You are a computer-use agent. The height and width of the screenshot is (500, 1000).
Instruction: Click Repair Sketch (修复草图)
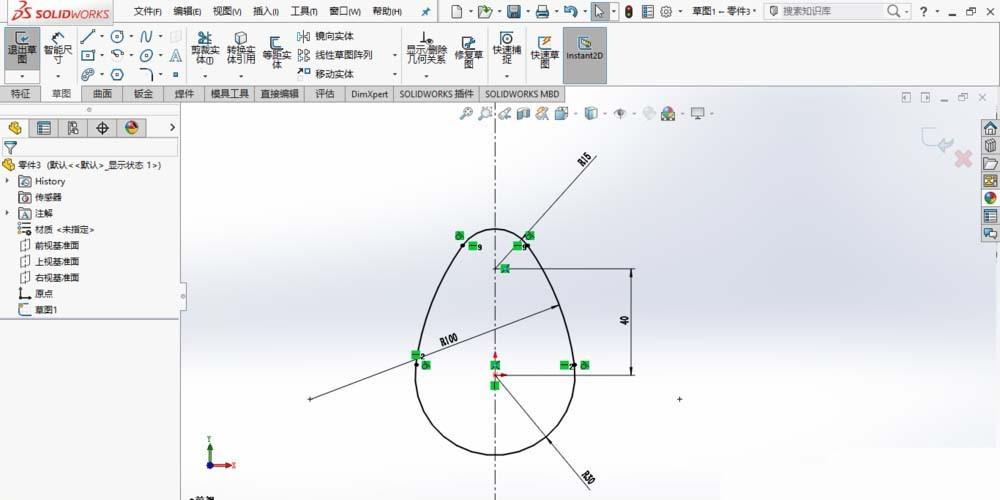(469, 51)
